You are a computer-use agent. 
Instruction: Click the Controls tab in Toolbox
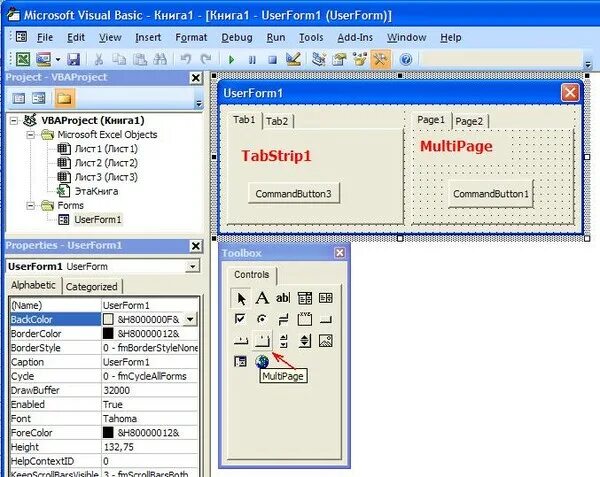251,275
